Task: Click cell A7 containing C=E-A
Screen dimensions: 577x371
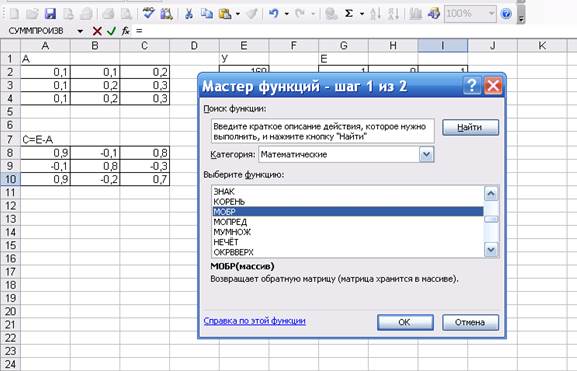Action: pyautogui.click(x=45, y=139)
